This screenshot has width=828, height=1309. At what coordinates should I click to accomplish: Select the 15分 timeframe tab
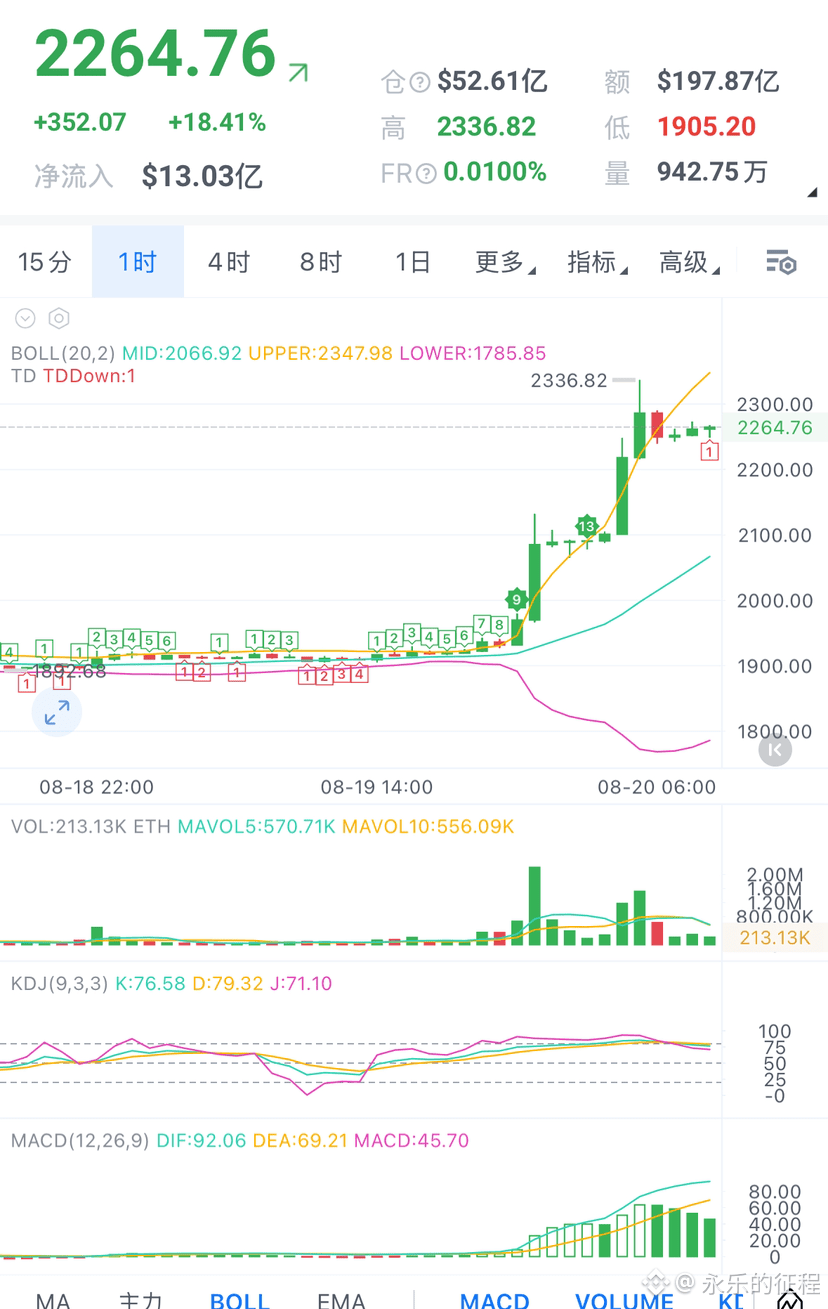[x=45, y=262]
